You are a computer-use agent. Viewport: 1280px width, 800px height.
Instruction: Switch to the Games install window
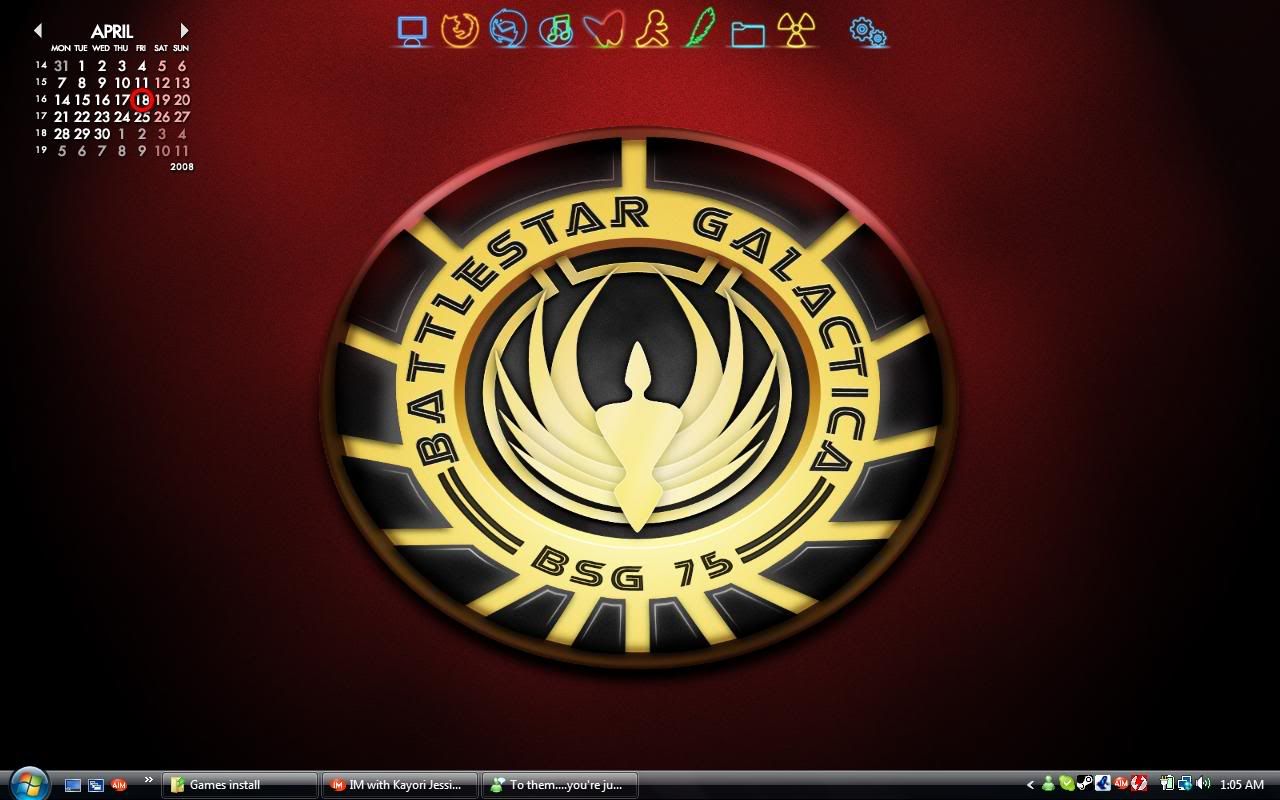pos(240,784)
